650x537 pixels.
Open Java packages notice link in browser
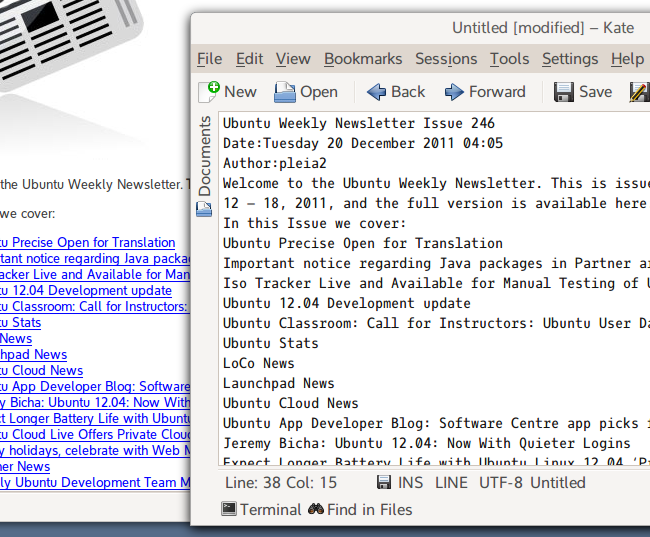coord(95,258)
